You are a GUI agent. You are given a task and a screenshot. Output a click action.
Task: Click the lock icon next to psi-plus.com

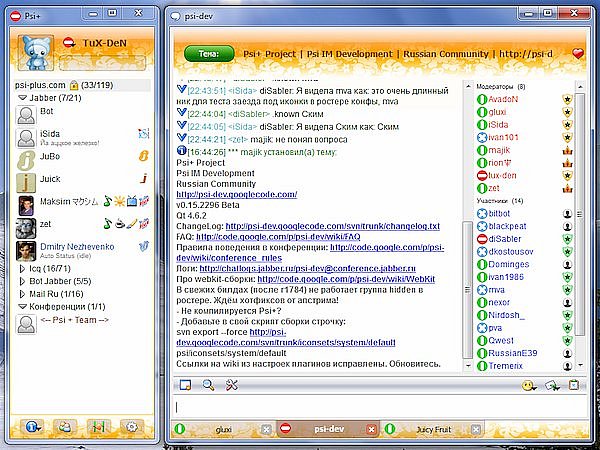(x=73, y=85)
